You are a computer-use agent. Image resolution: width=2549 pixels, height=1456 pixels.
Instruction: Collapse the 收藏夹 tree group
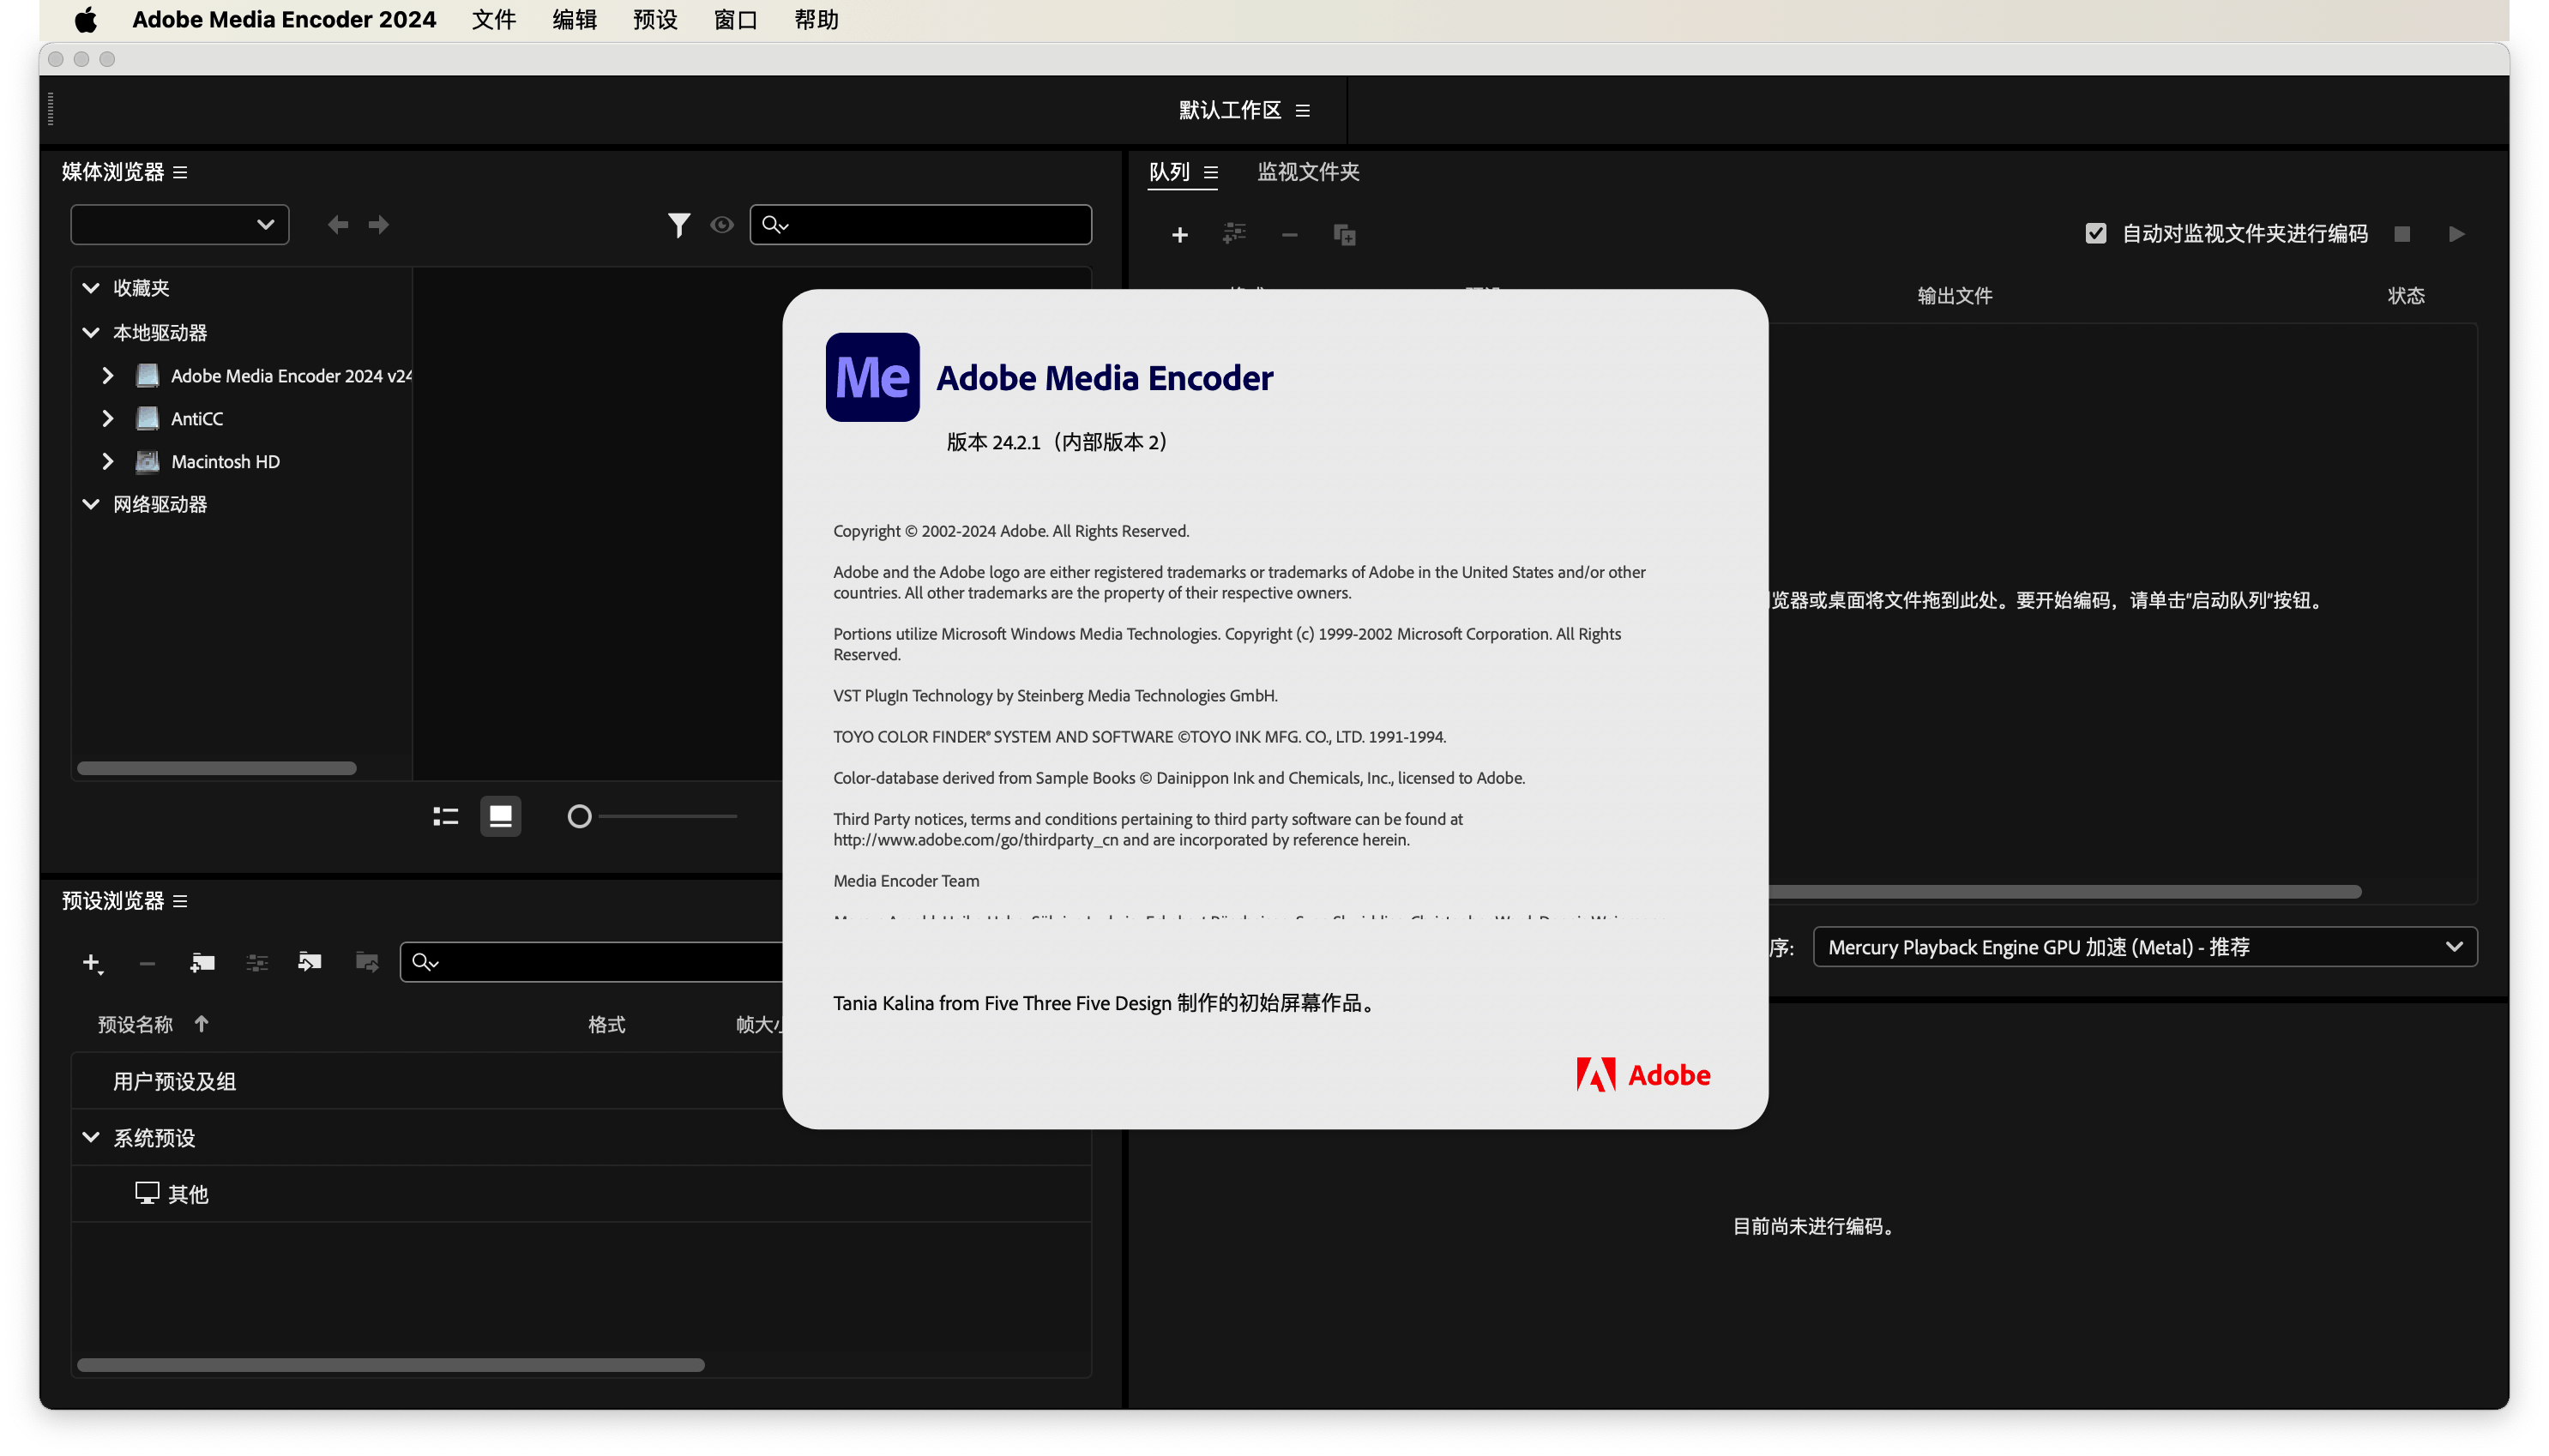91,288
